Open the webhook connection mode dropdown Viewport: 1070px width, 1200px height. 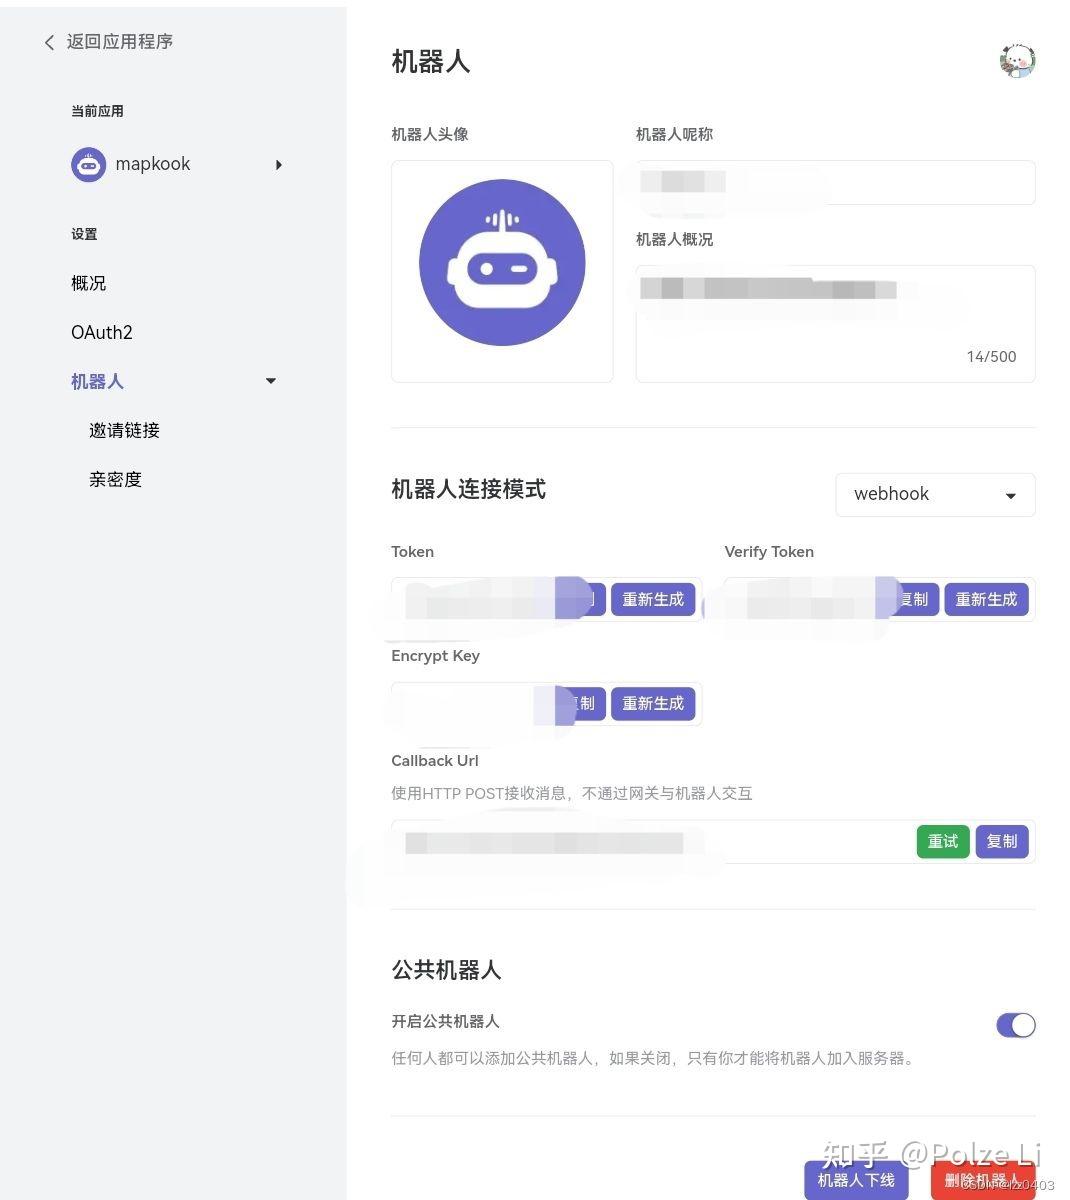pyautogui.click(x=934, y=494)
